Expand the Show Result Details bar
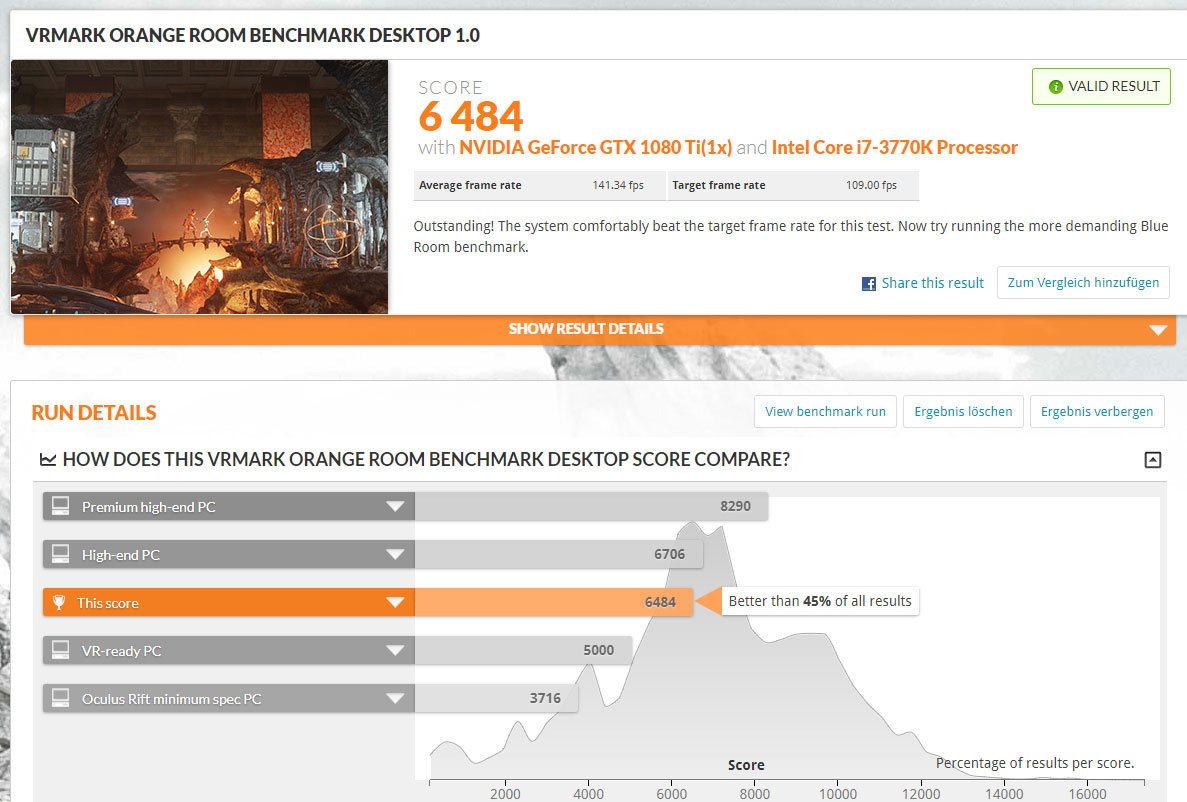The height and width of the screenshot is (802, 1187). point(600,329)
